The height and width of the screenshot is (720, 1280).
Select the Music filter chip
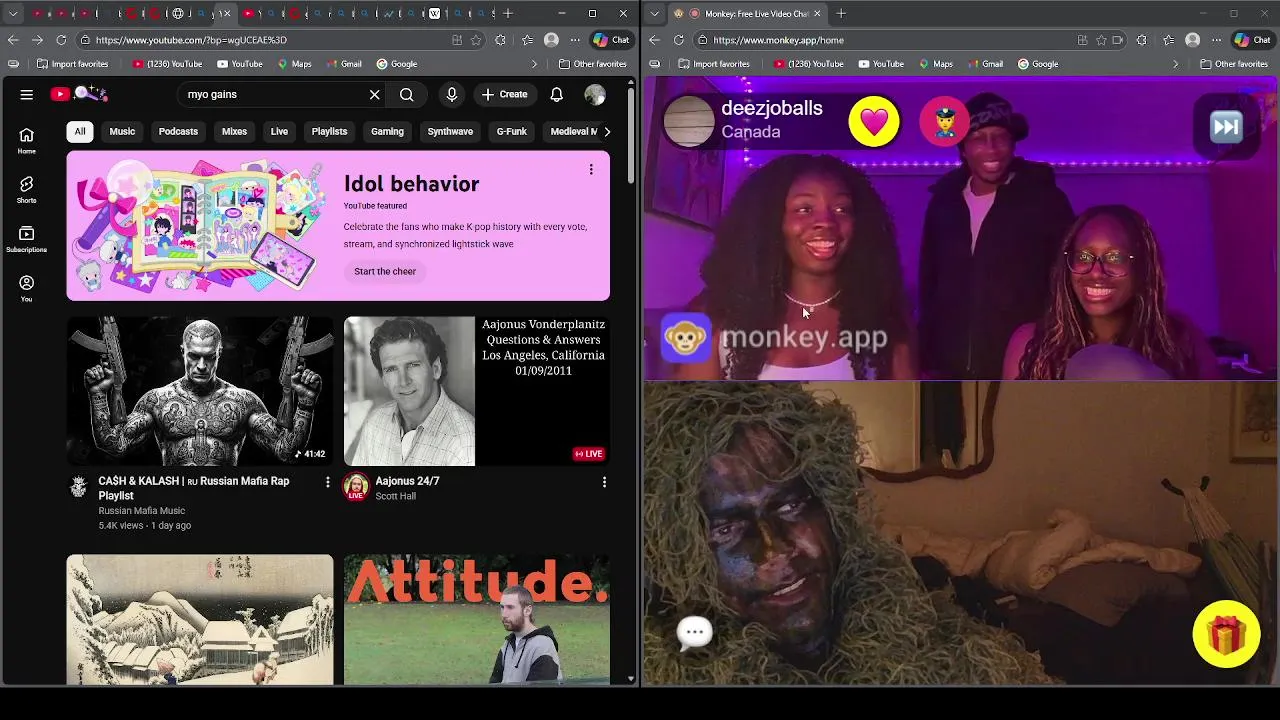[122, 131]
